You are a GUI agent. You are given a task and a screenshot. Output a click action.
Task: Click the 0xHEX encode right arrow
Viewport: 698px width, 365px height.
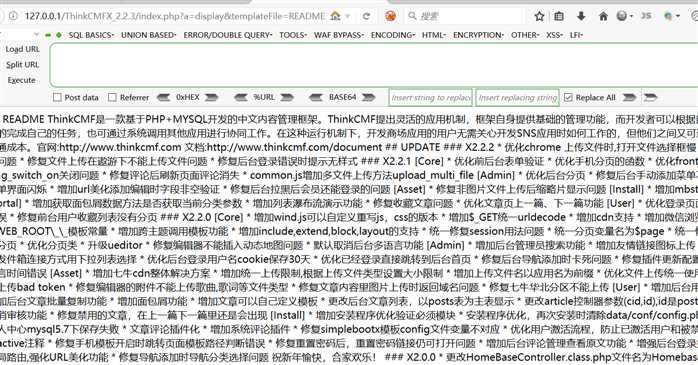[211, 97]
